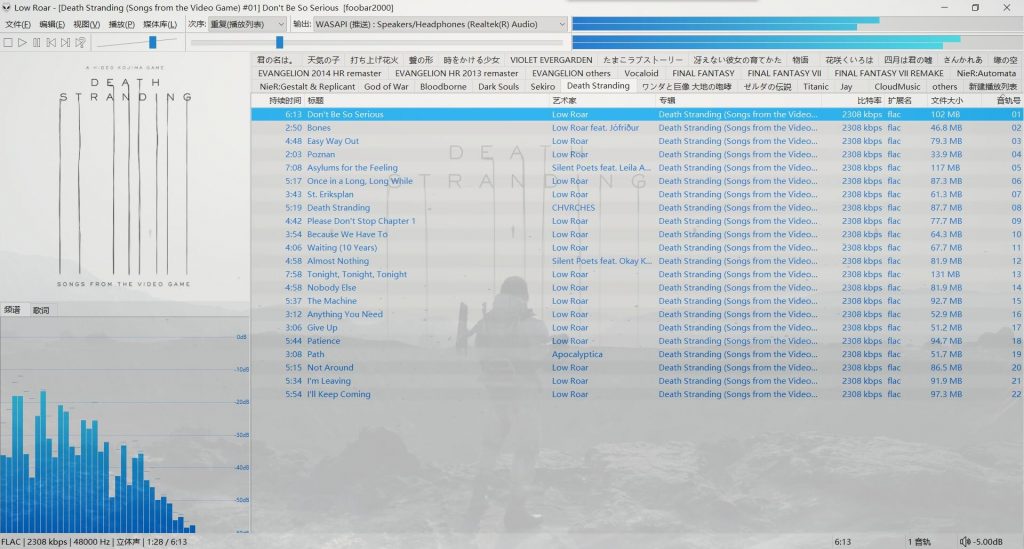Screen dimensions: 1024x549
Task: Select the track Not Around
Action: 637,368
